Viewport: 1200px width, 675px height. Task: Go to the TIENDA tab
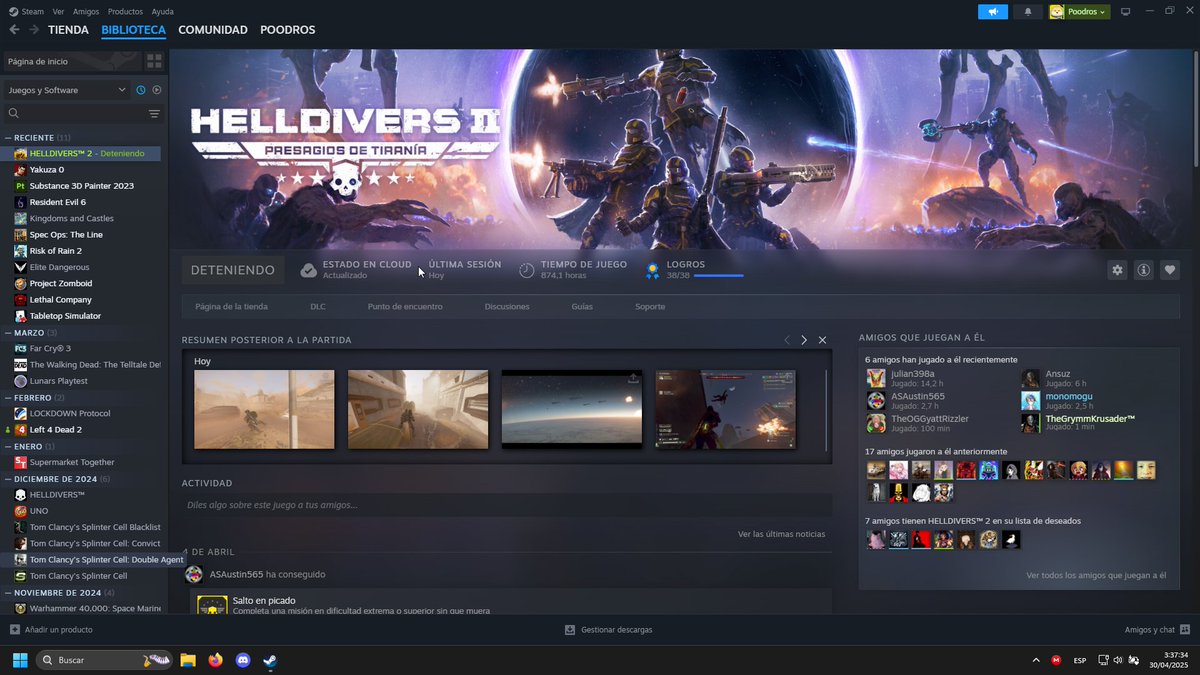(68, 30)
